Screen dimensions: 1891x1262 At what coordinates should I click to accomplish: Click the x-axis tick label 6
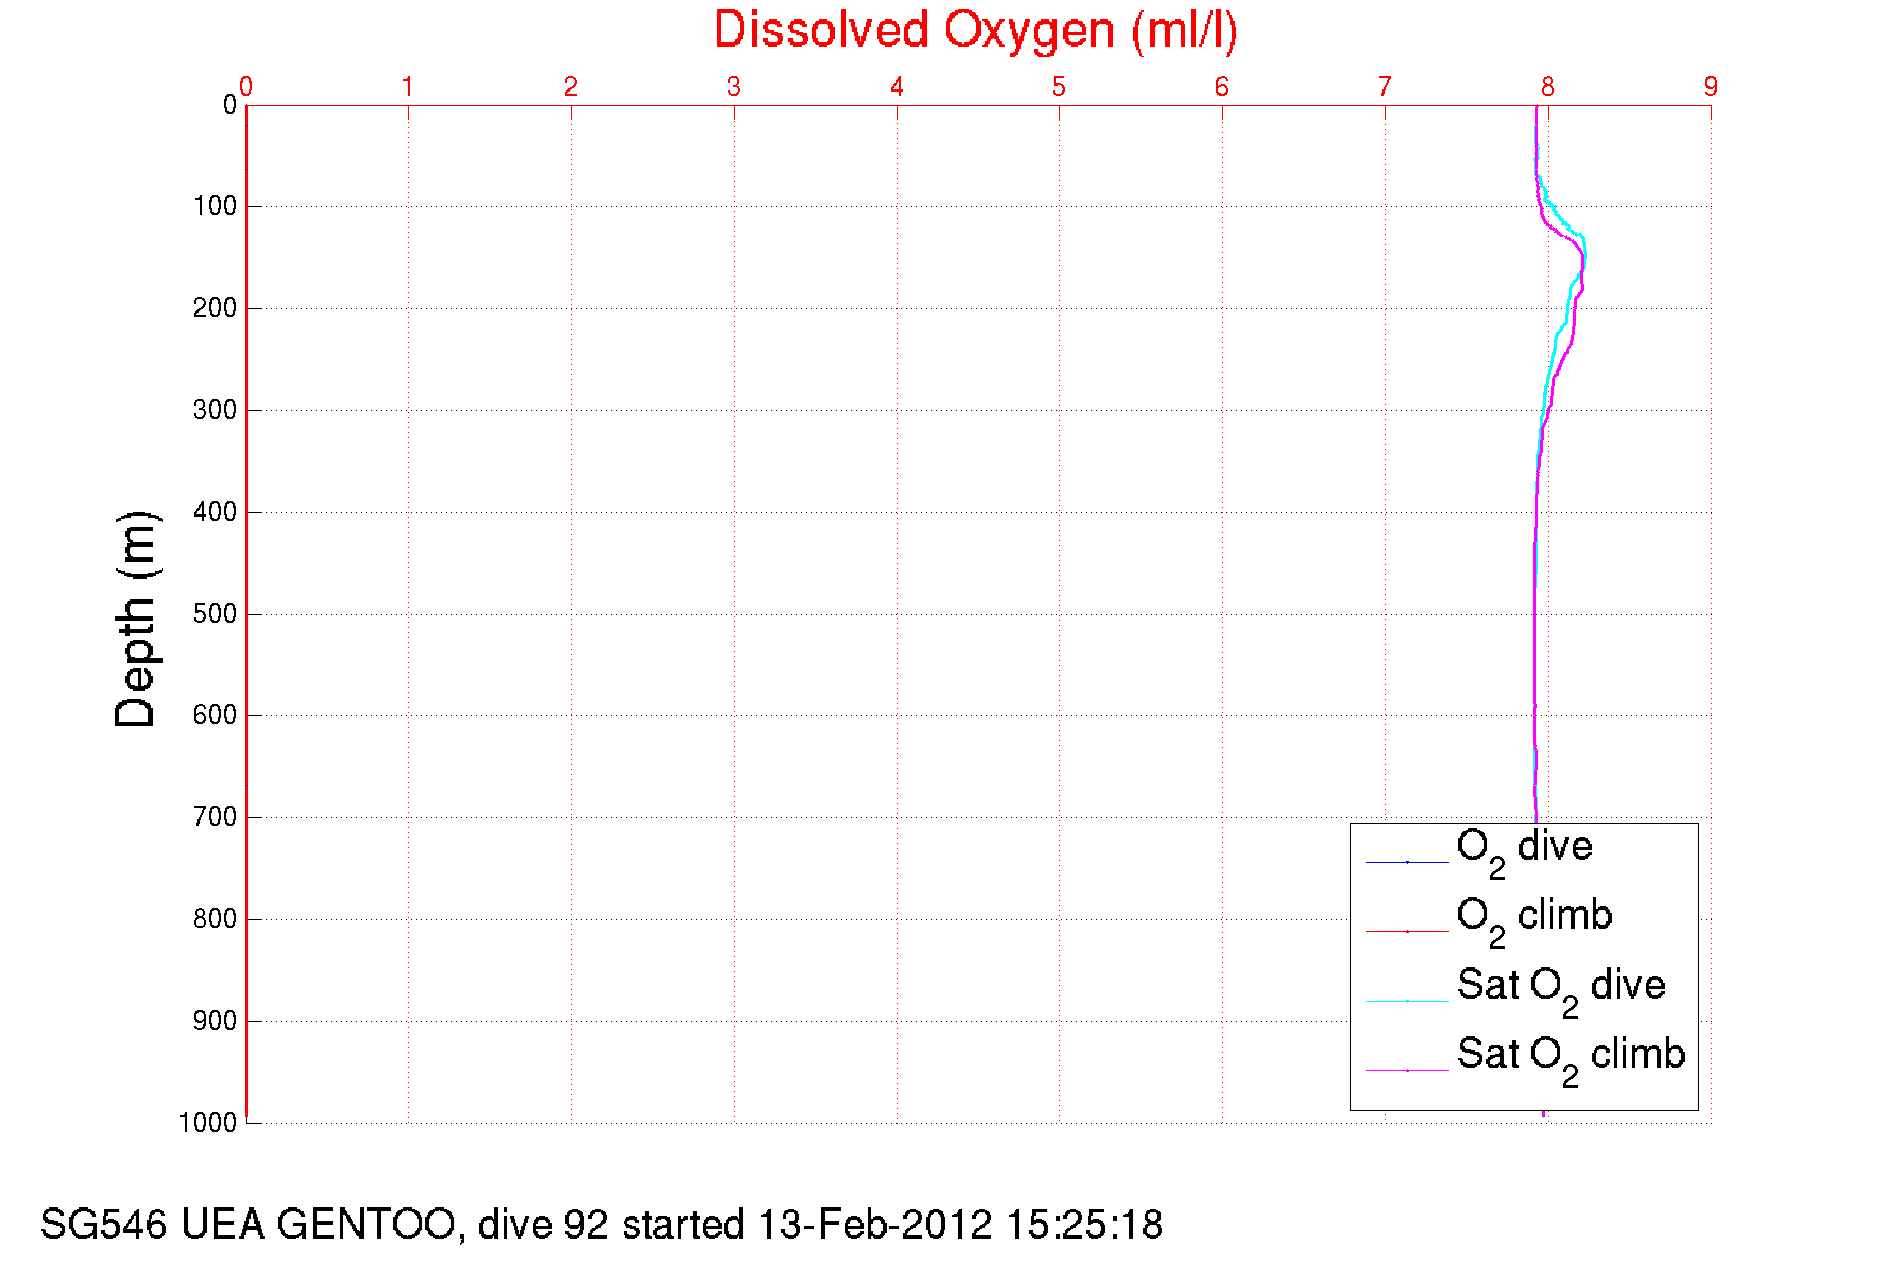(x=1222, y=87)
